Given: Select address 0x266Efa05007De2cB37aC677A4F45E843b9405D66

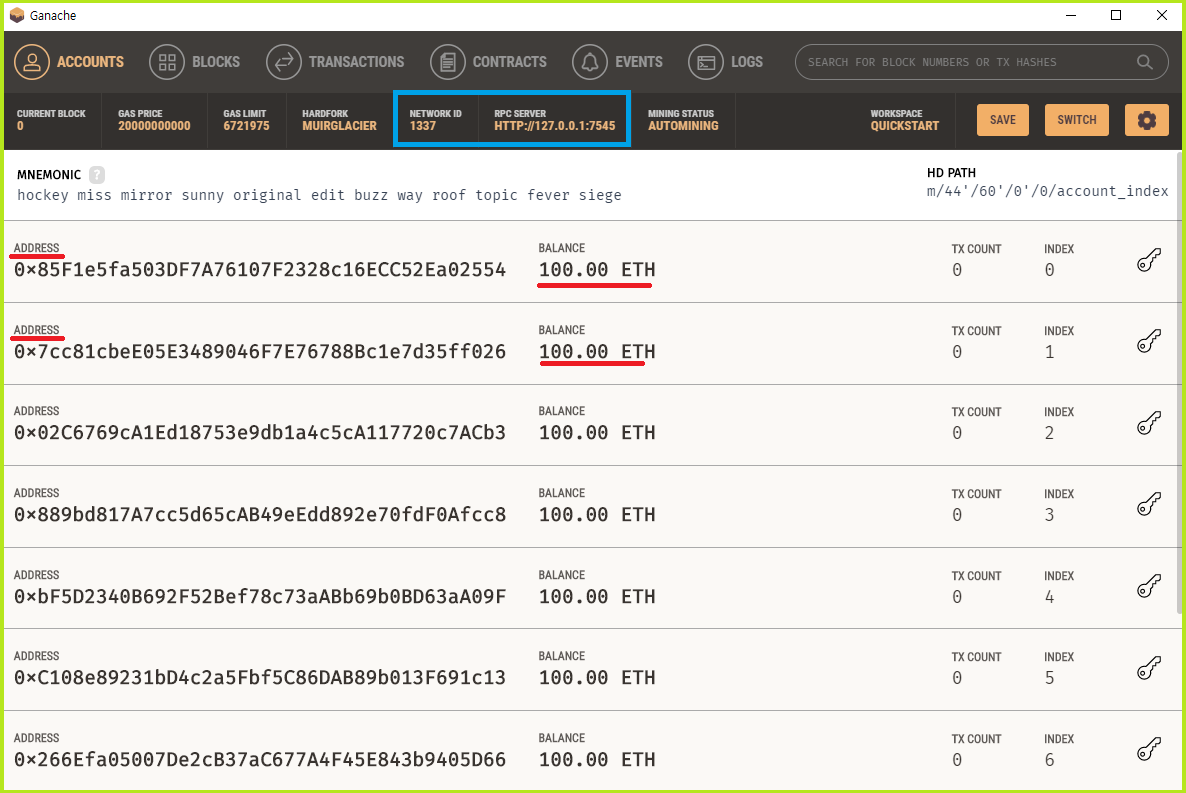Looking at the screenshot, I should point(259,760).
